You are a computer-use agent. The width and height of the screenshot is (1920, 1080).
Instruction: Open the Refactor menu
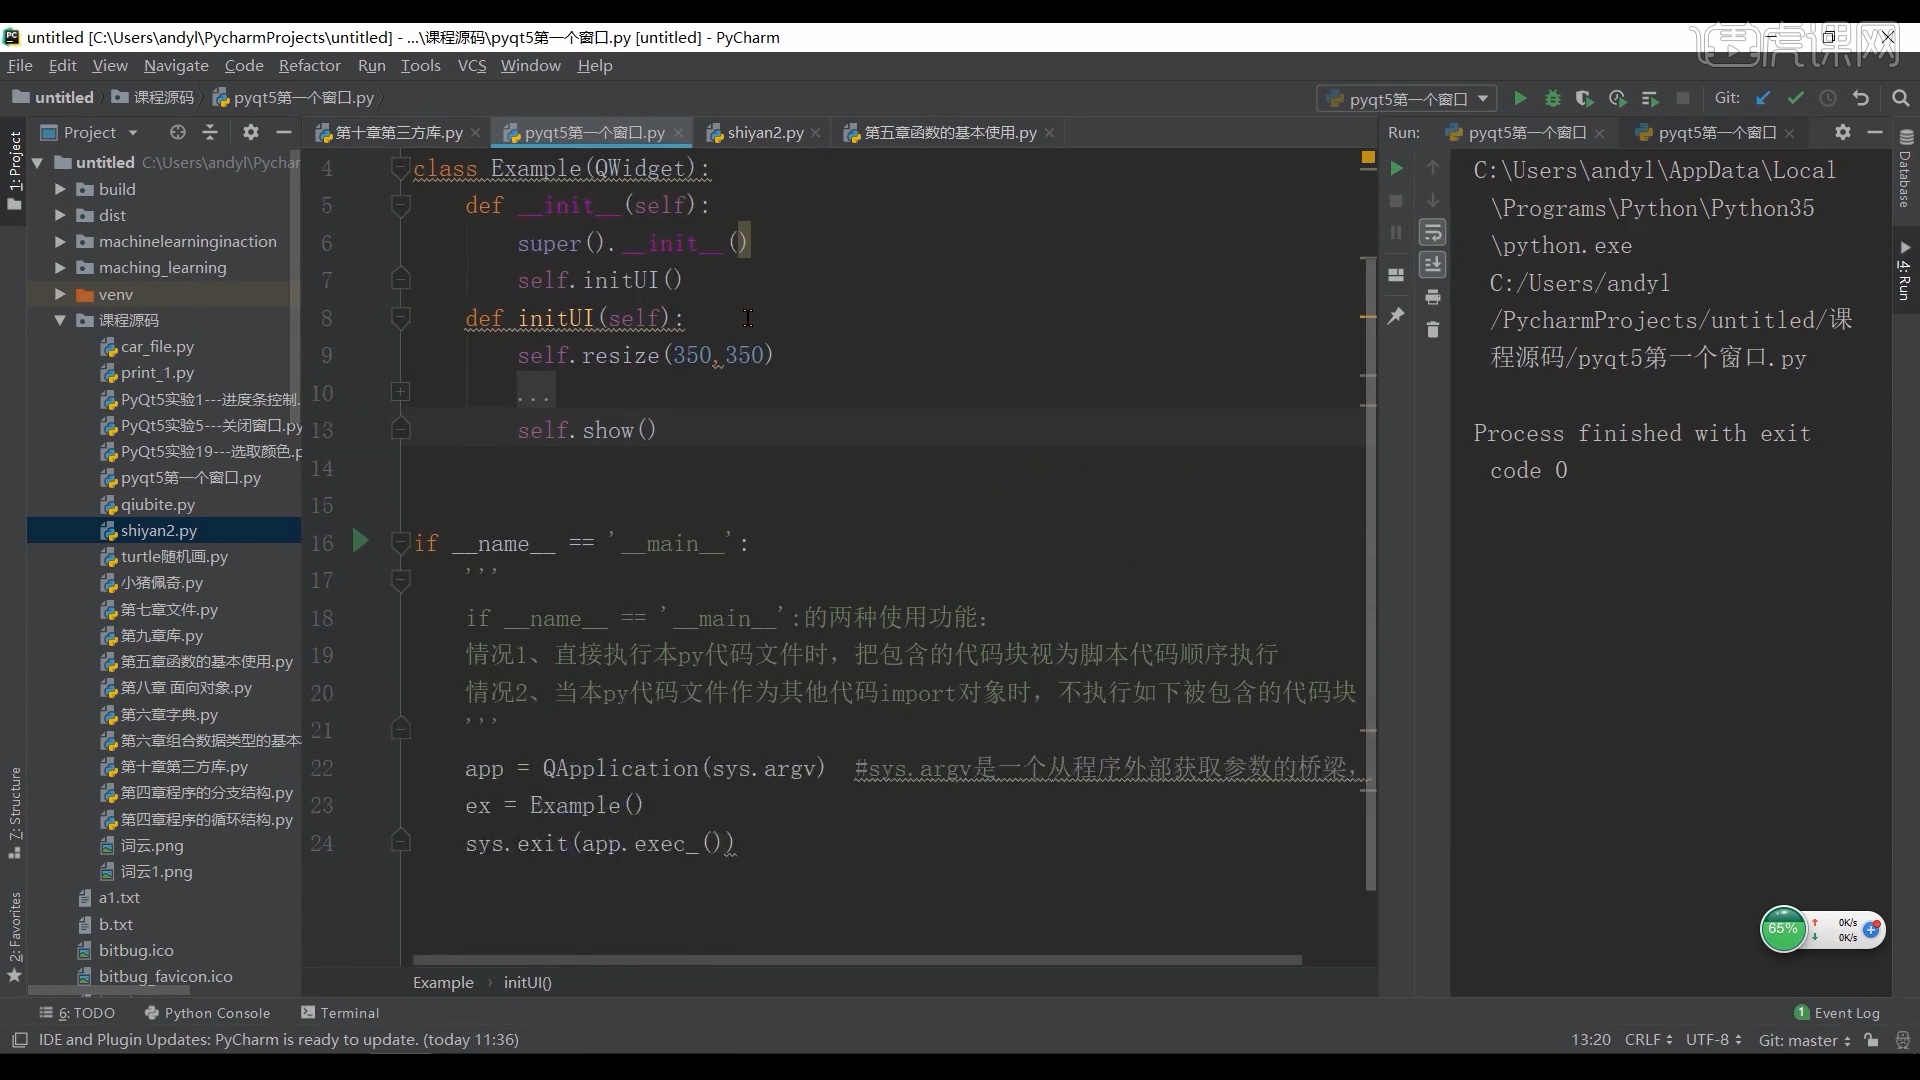309,65
